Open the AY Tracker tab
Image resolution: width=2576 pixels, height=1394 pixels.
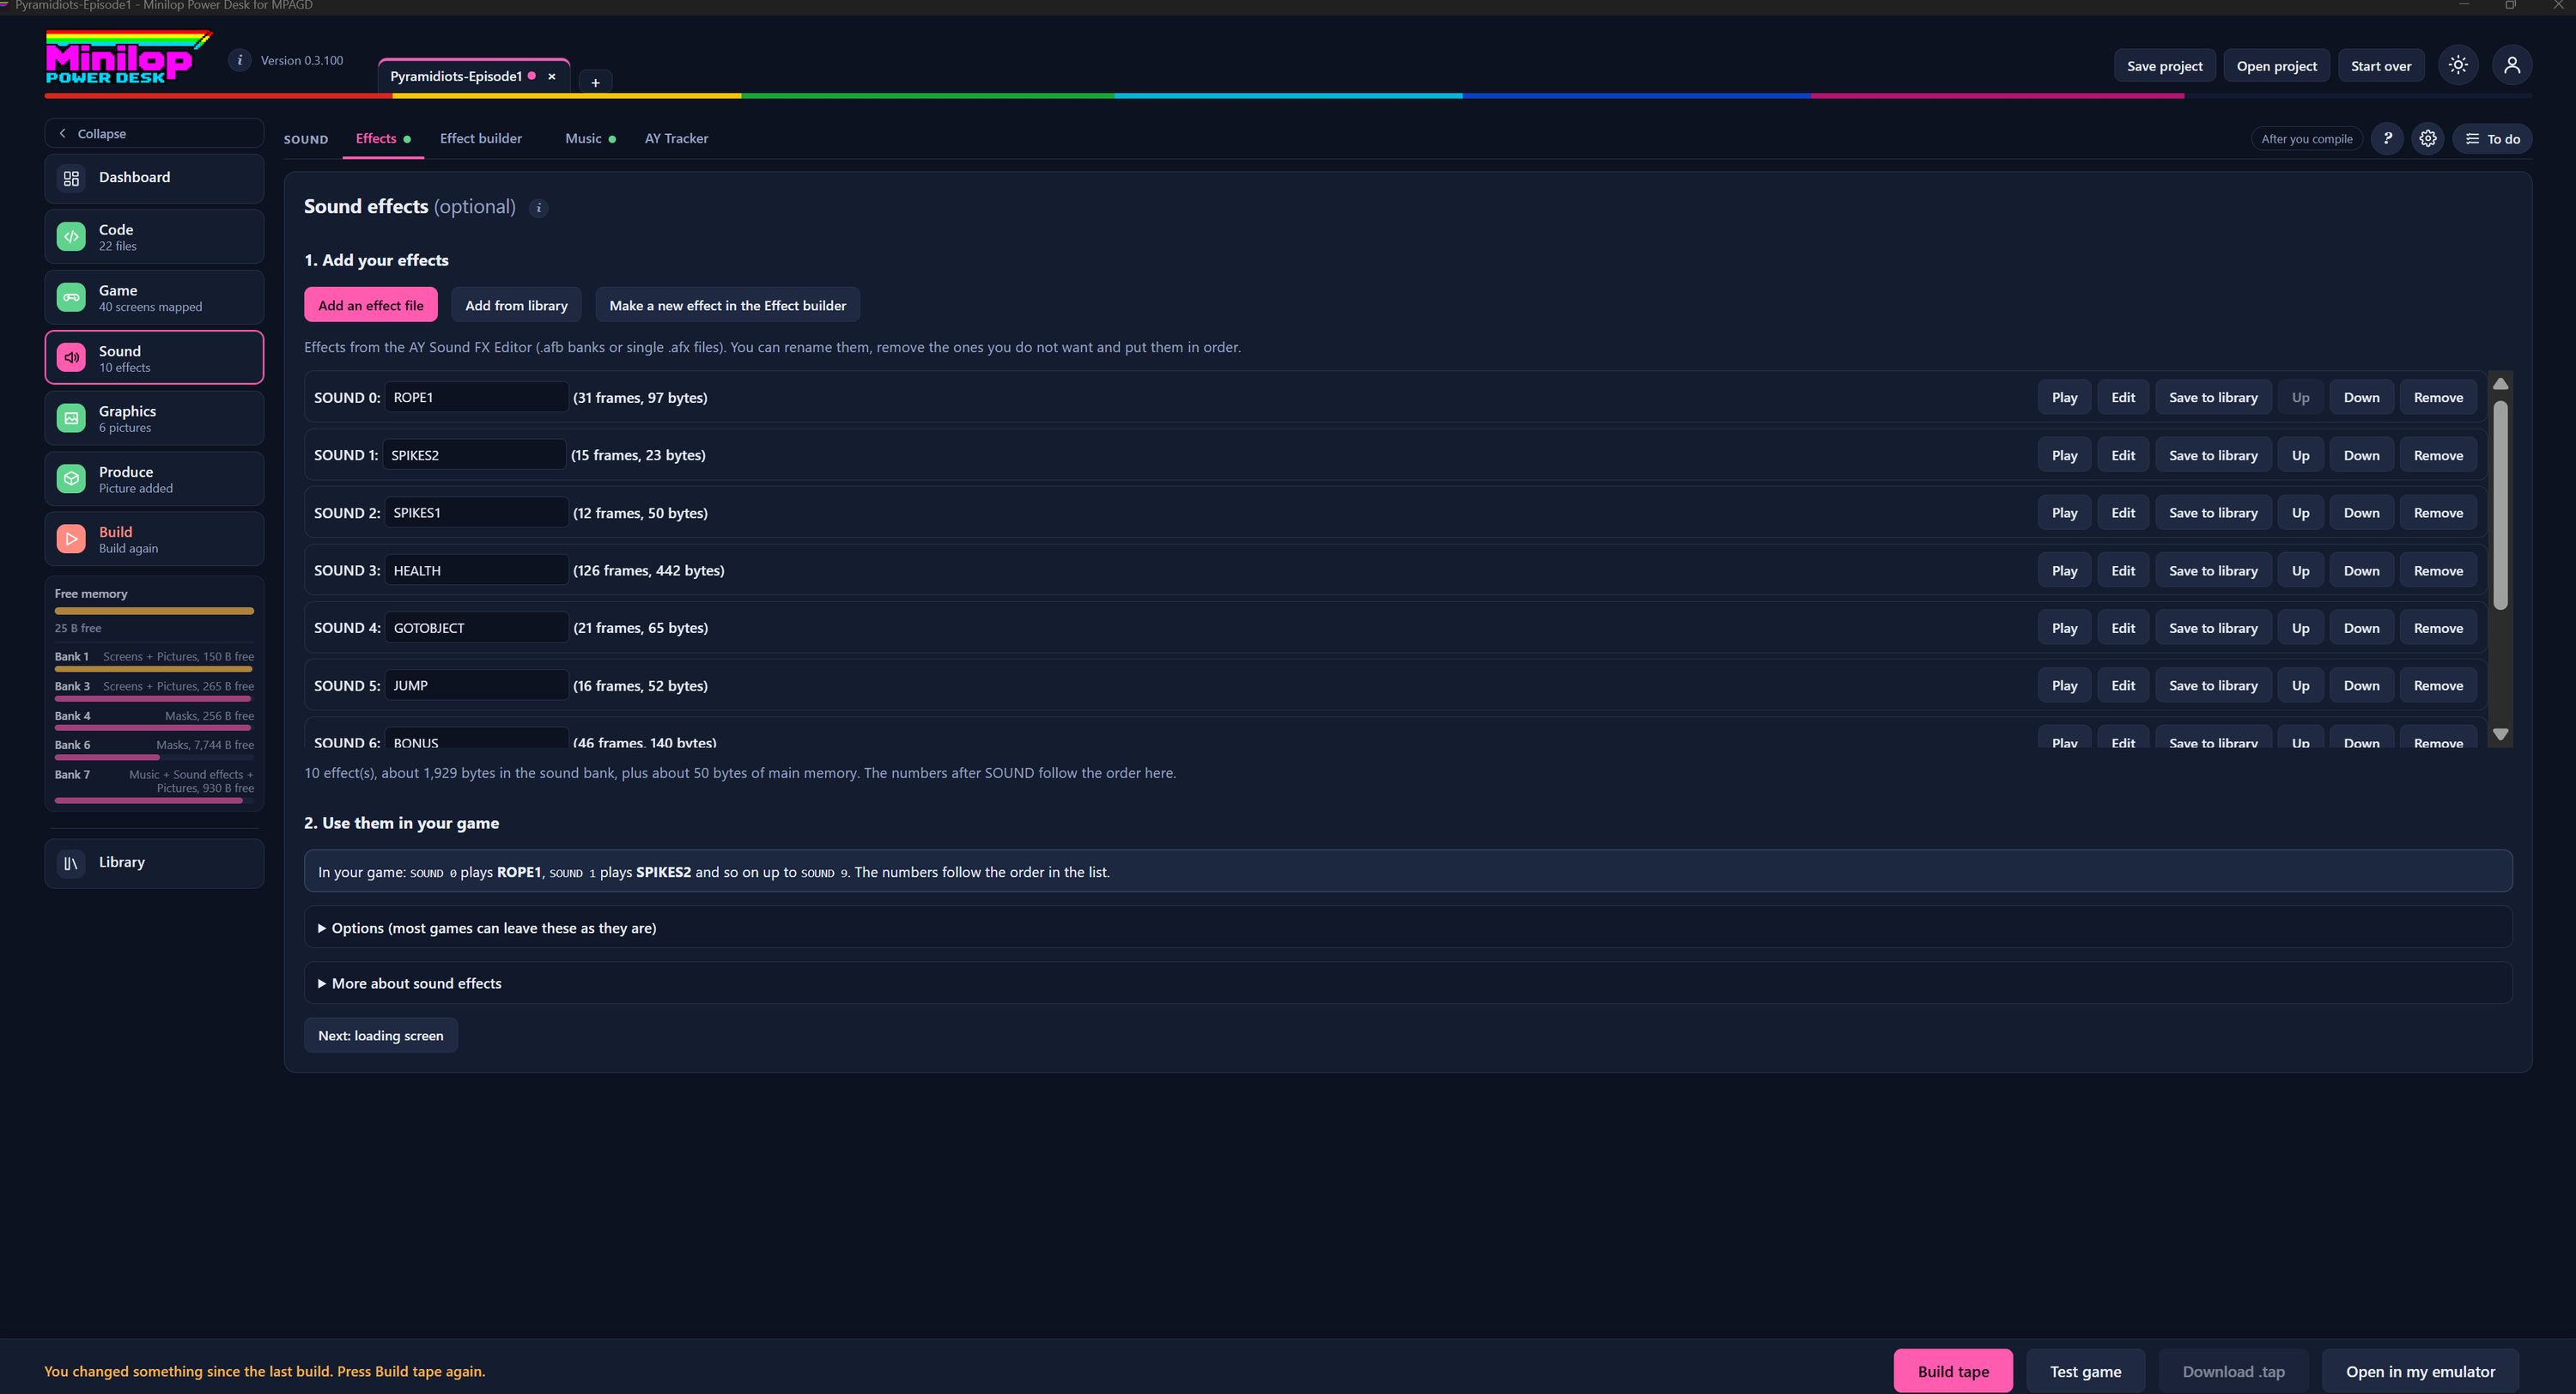pyautogui.click(x=676, y=138)
